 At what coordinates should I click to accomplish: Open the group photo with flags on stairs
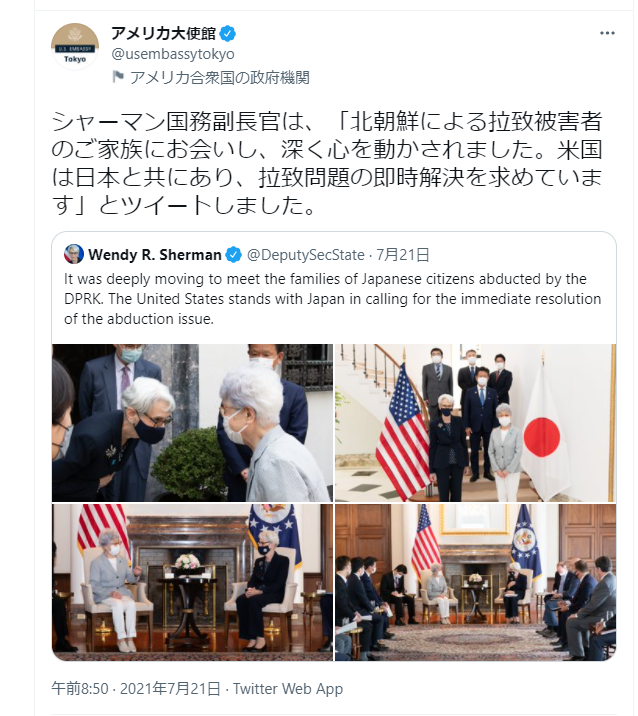[475, 423]
